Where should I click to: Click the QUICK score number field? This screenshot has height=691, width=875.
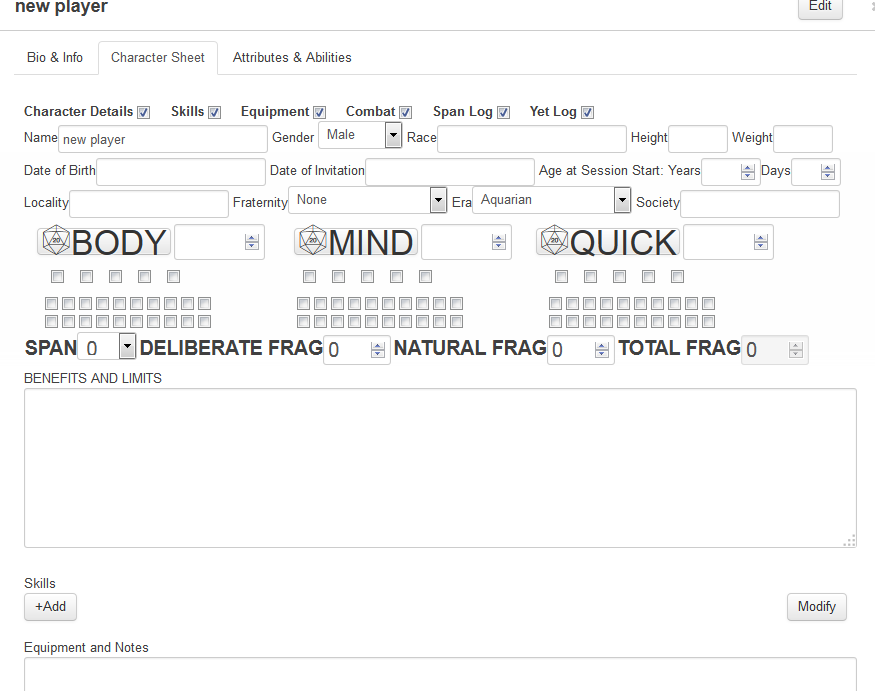pyautogui.click(x=728, y=242)
